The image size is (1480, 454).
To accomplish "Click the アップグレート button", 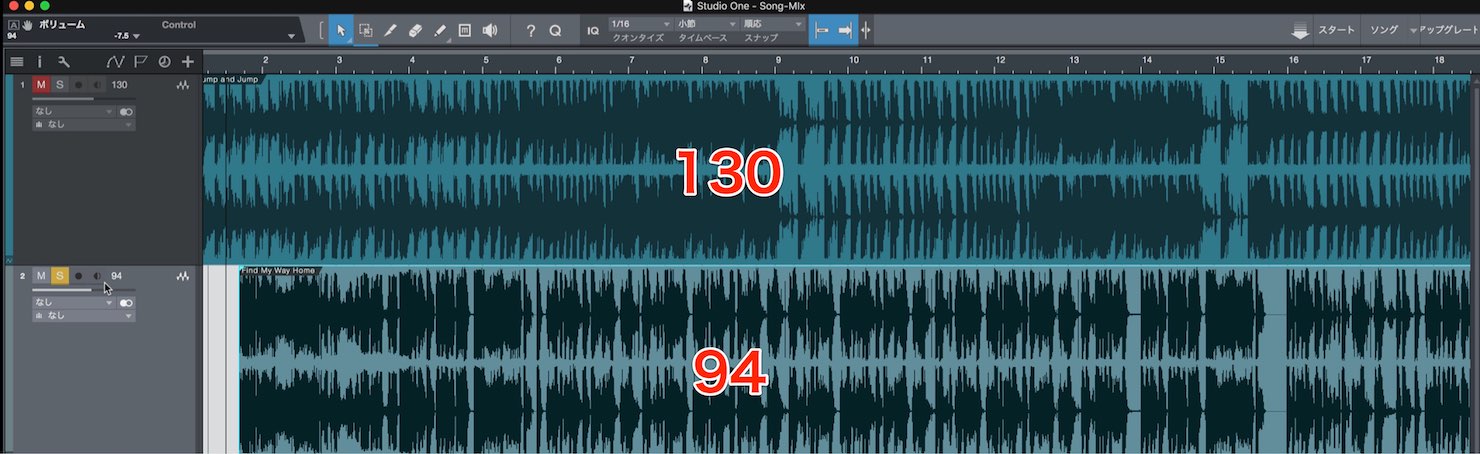I will pyautogui.click(x=1449, y=31).
